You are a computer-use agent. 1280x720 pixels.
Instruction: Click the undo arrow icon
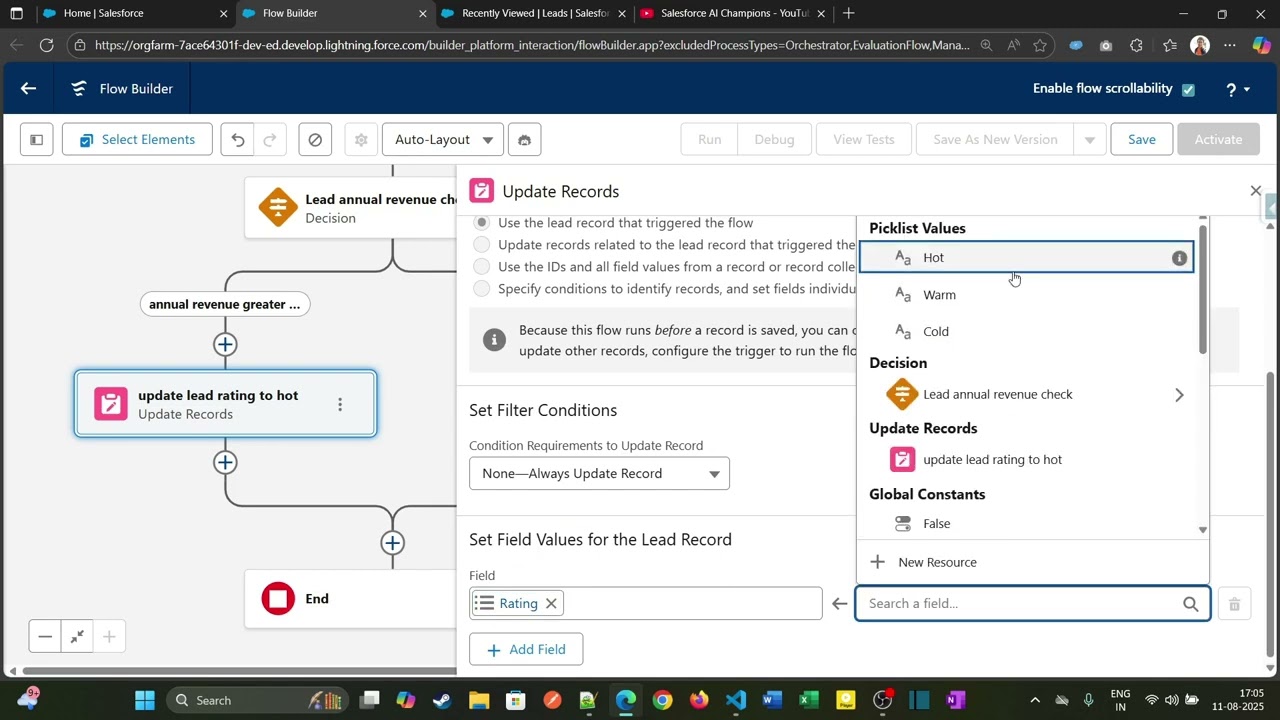[238, 140]
